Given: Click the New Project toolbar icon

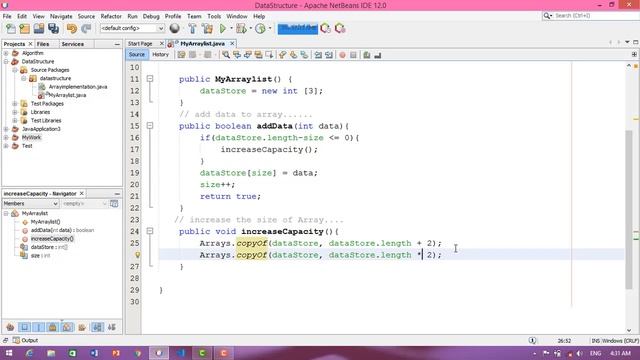Looking at the screenshot, I should coord(24,29).
